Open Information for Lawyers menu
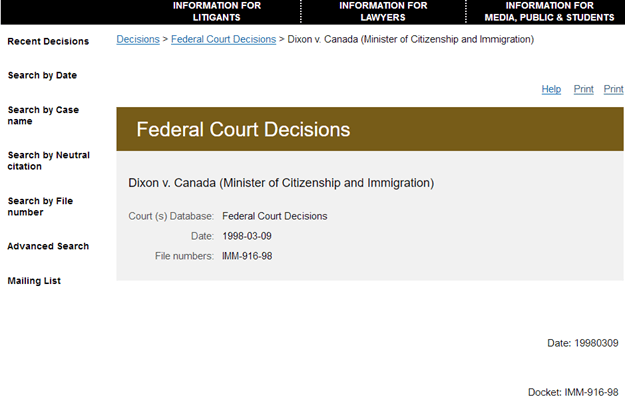The width and height of the screenshot is (625, 409). coord(383,11)
